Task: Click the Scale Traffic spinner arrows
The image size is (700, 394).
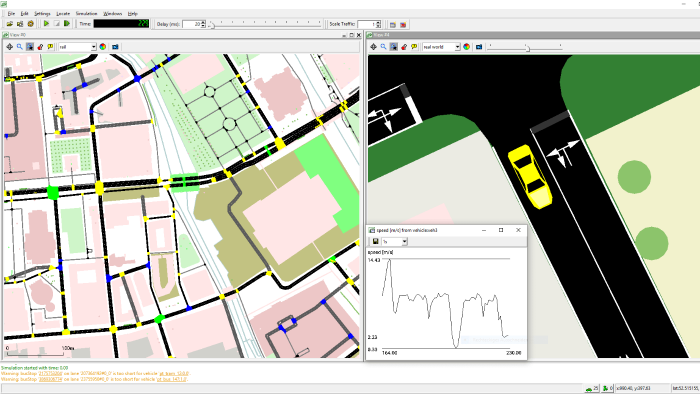Action: [379, 24]
